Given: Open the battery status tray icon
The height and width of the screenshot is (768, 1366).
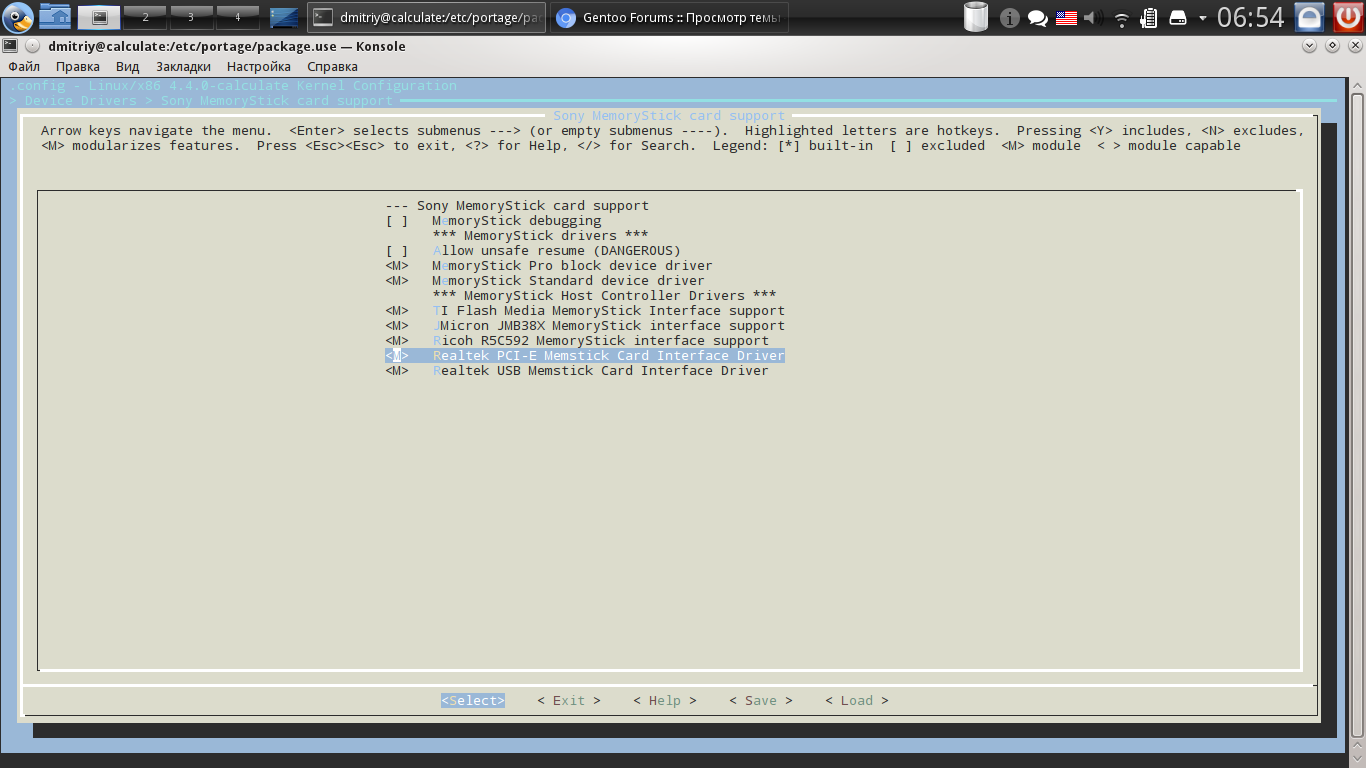Looking at the screenshot, I should [1149, 18].
